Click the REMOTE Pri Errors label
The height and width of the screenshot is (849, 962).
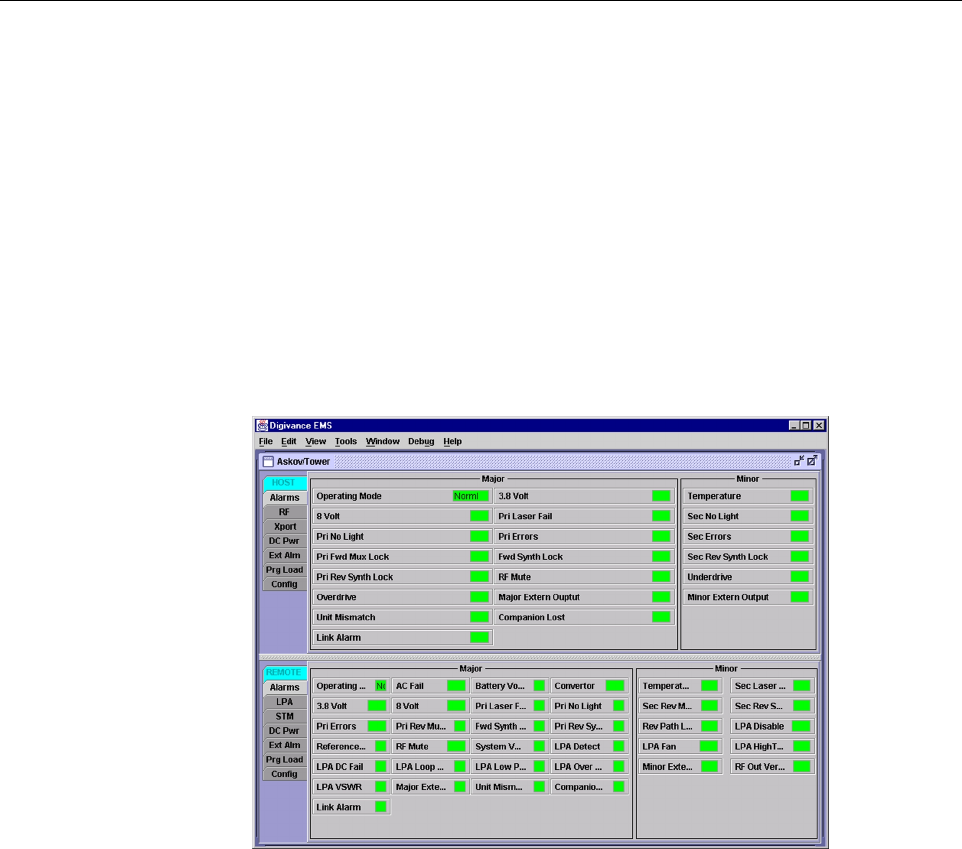coord(336,726)
